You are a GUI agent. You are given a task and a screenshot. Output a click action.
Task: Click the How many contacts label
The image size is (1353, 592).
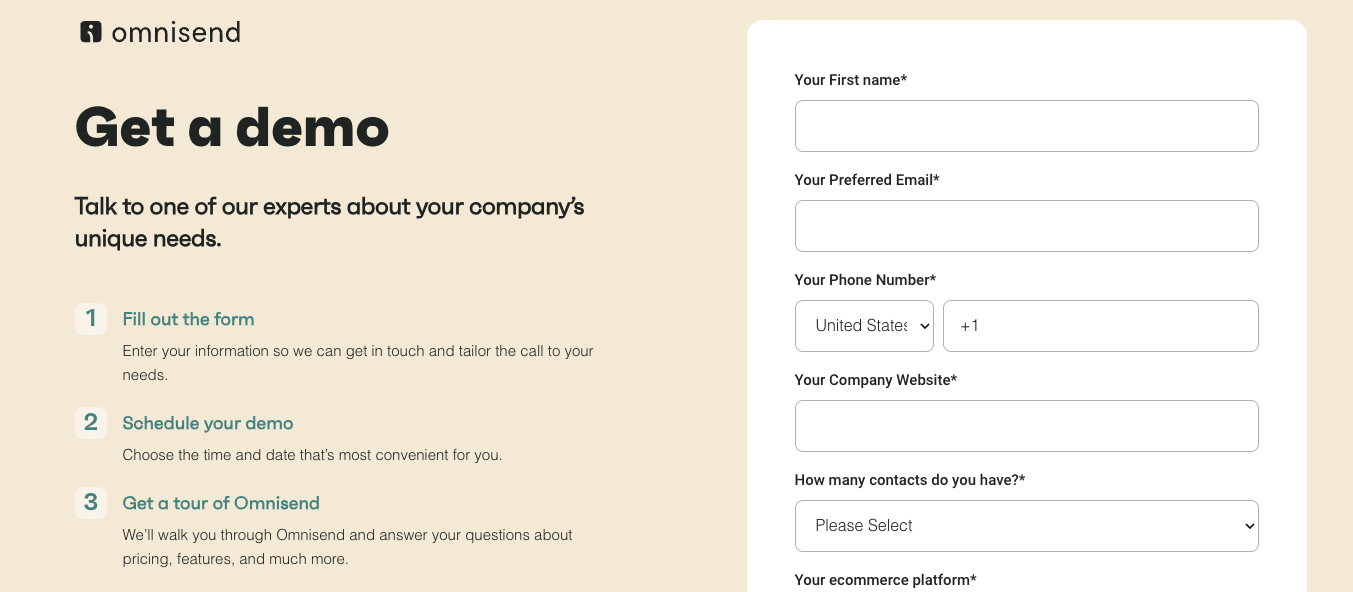[910, 480]
